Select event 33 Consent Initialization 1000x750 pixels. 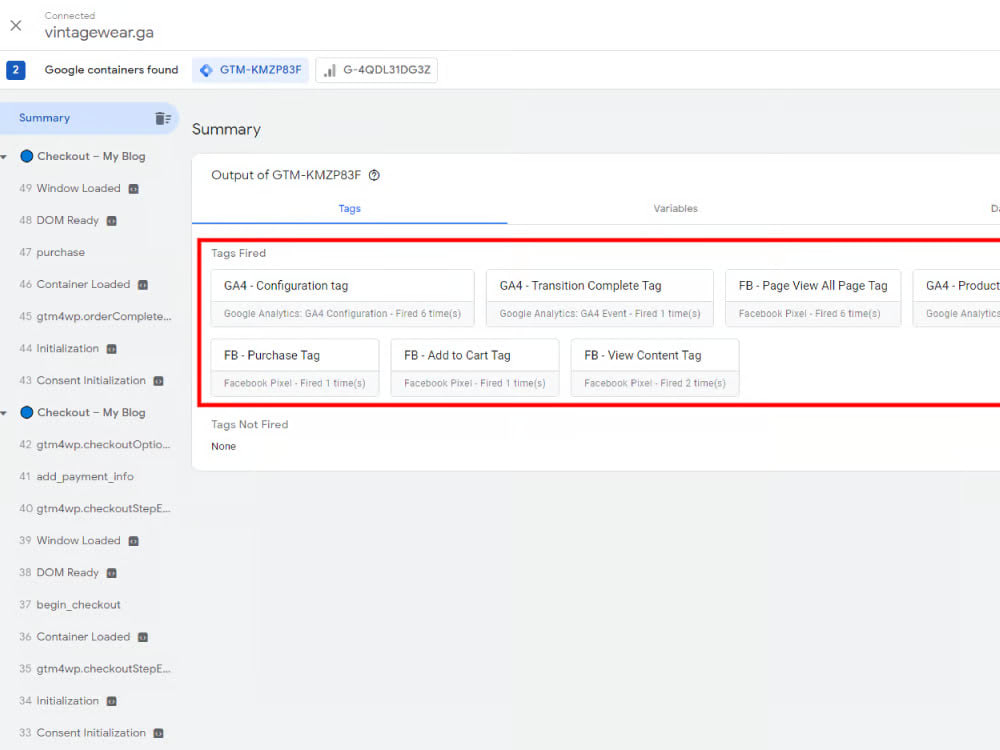click(89, 733)
